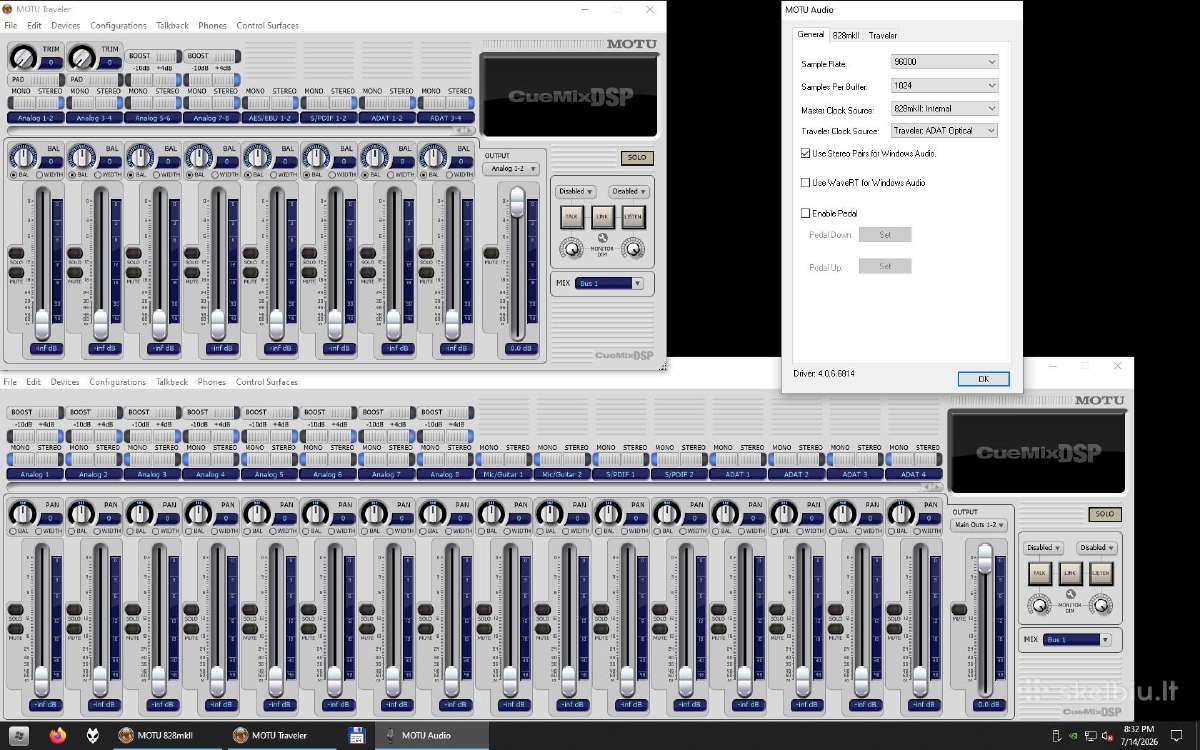The width and height of the screenshot is (1200, 750).
Task: Click the MOTU Audio taskbar button
Action: click(430, 735)
